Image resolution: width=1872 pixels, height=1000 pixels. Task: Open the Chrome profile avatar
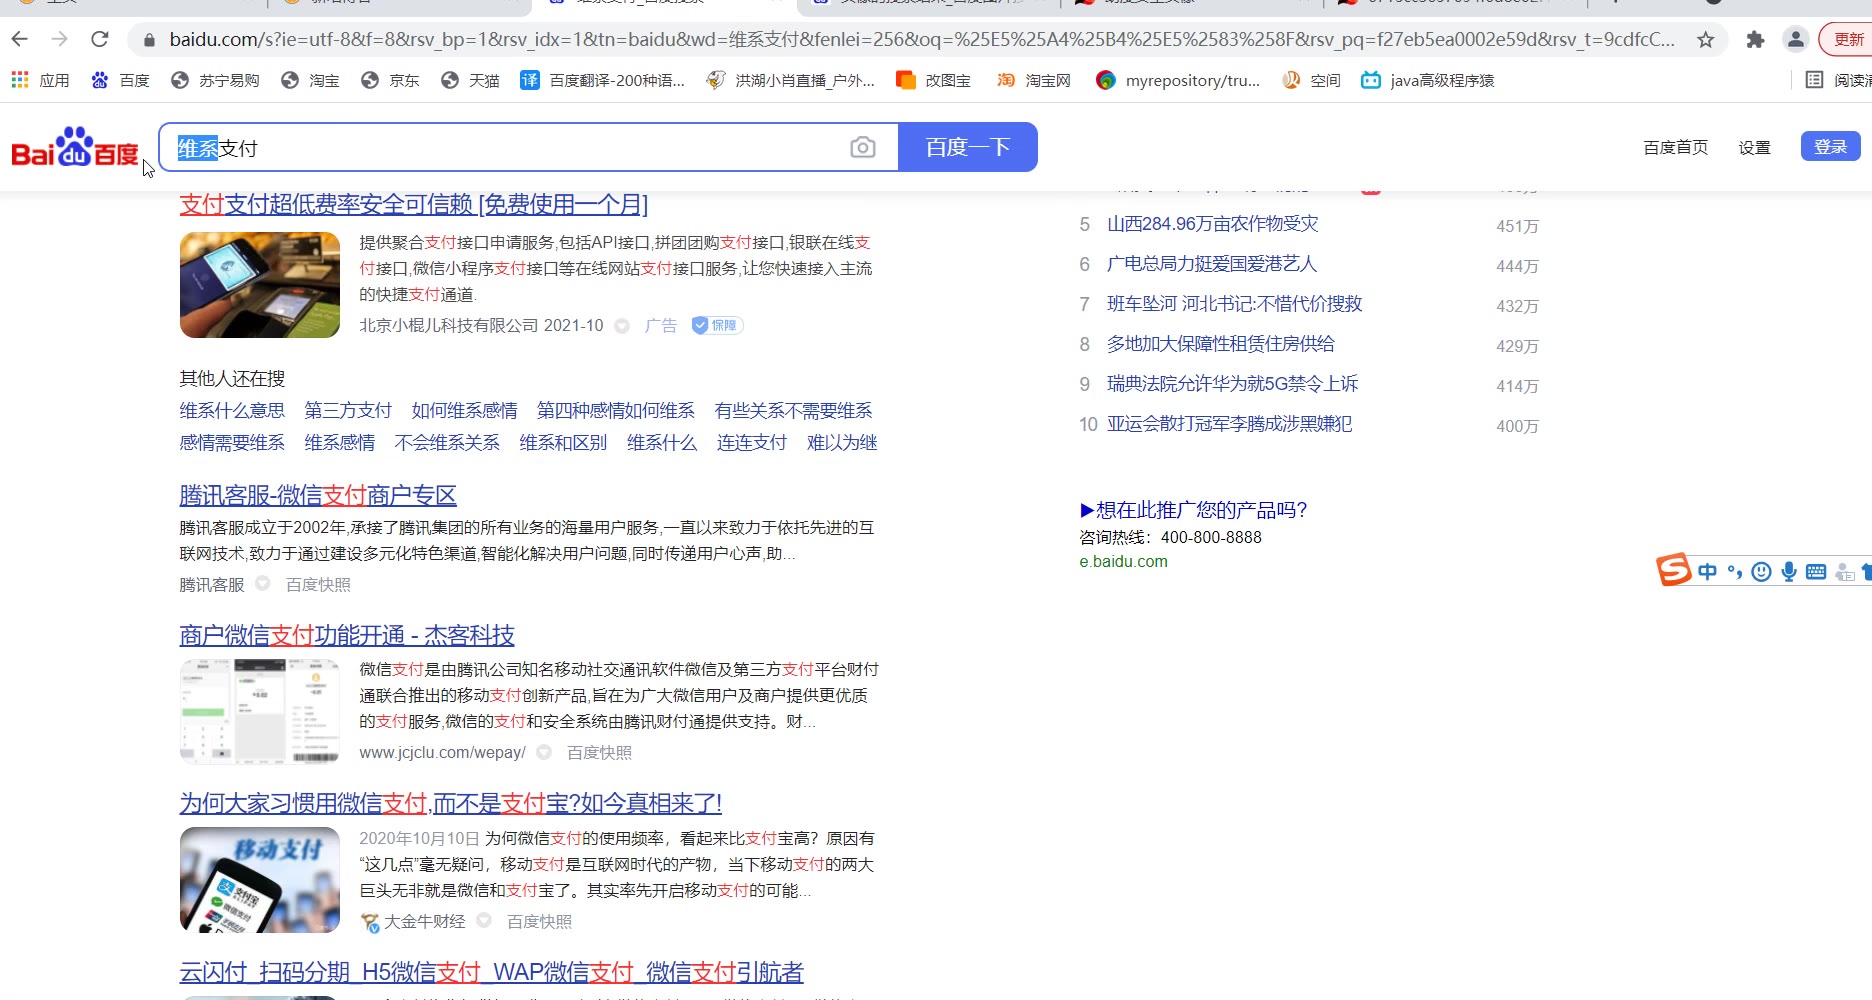pos(1796,40)
